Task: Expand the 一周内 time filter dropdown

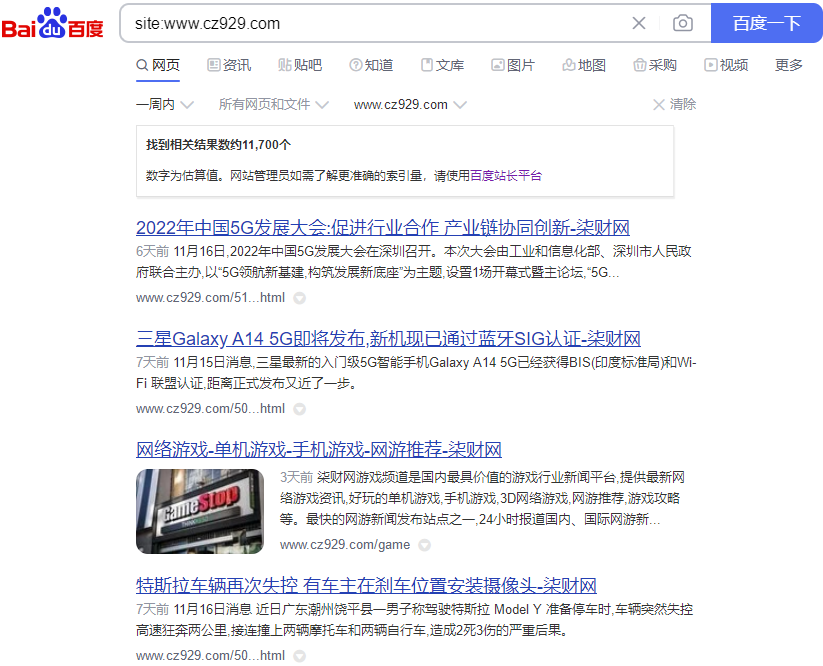Action: tap(165, 104)
